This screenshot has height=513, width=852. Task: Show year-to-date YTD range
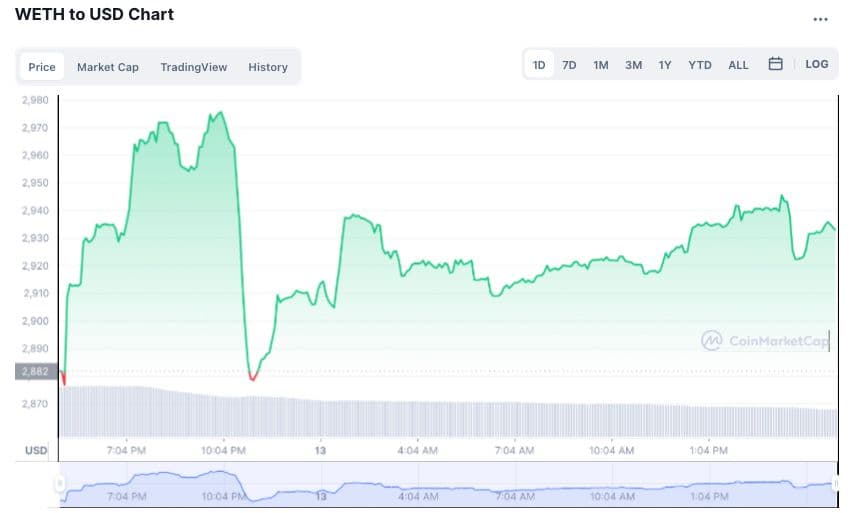tap(700, 65)
